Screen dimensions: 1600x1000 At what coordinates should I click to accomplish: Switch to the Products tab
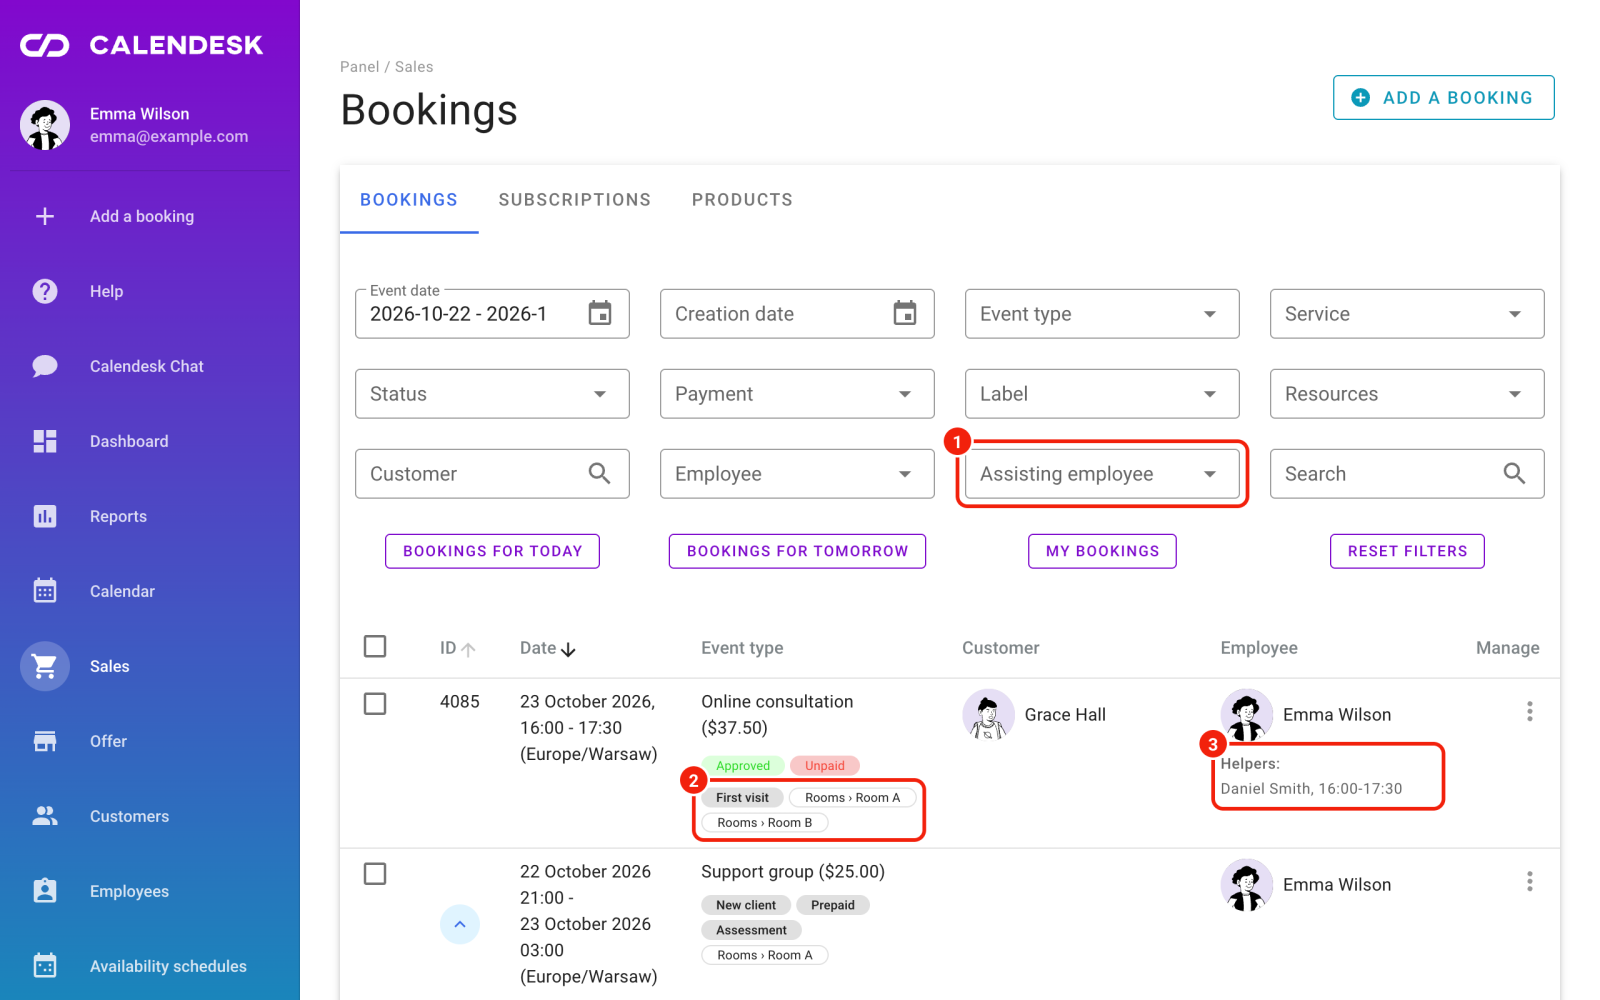(742, 200)
